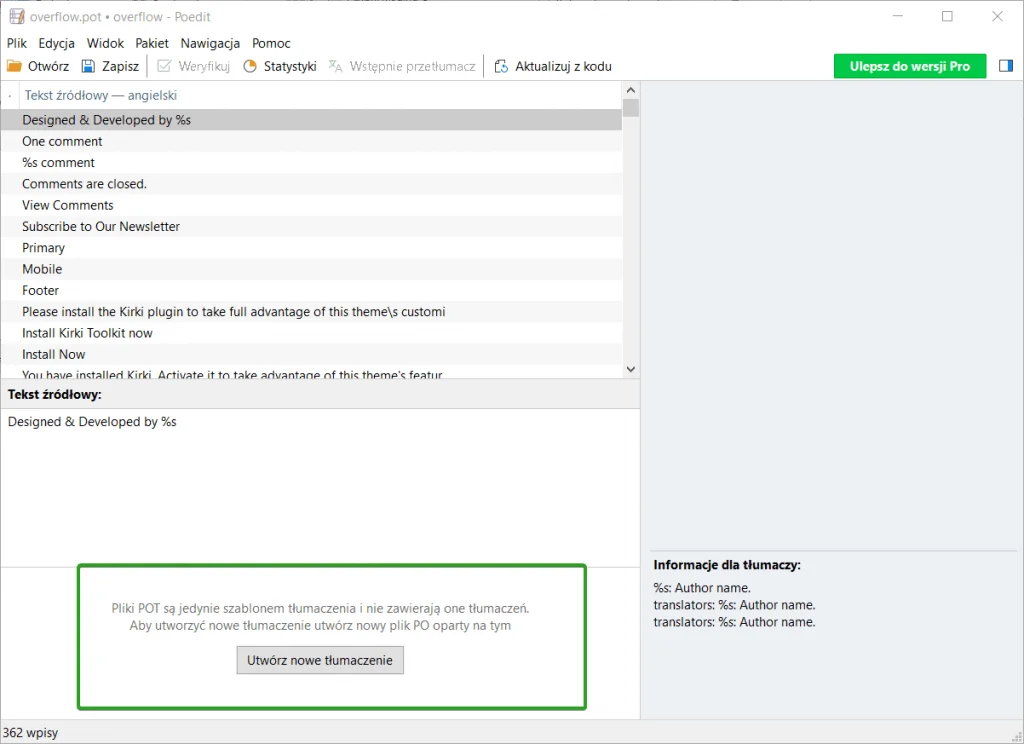Minimize the Poedit window

point(898,16)
